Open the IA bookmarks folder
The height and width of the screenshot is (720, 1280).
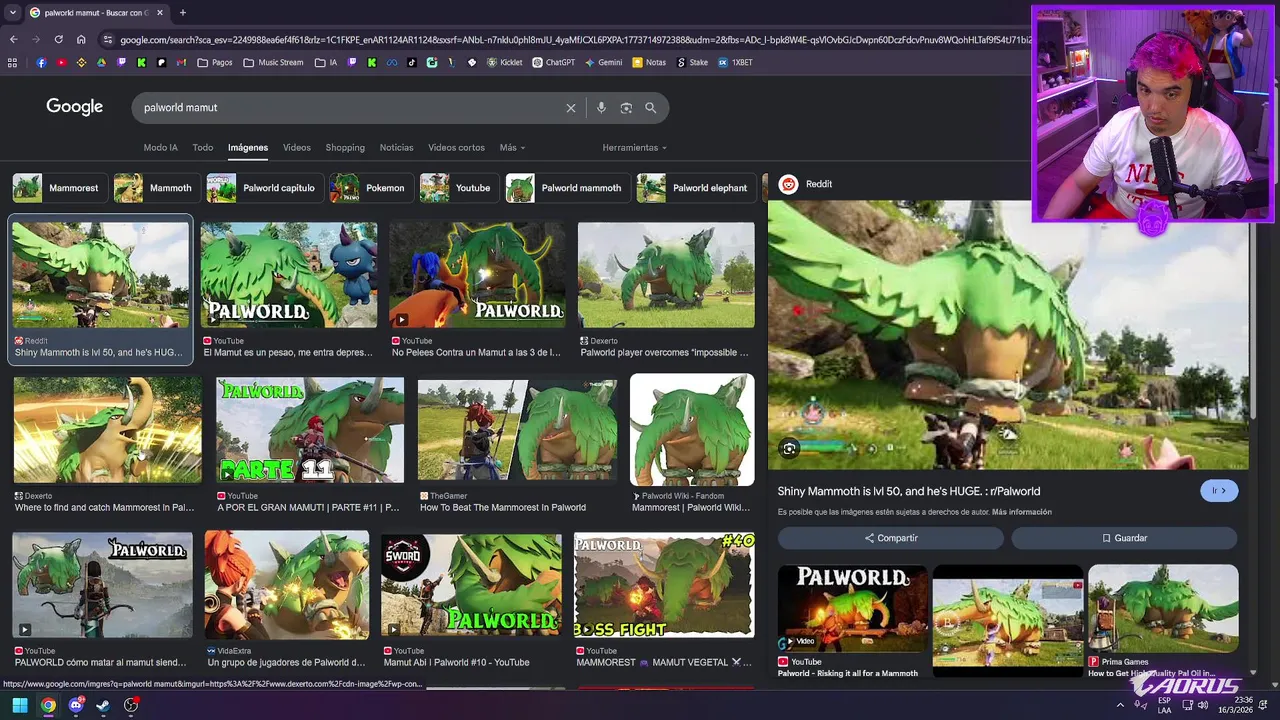pyautogui.click(x=326, y=62)
